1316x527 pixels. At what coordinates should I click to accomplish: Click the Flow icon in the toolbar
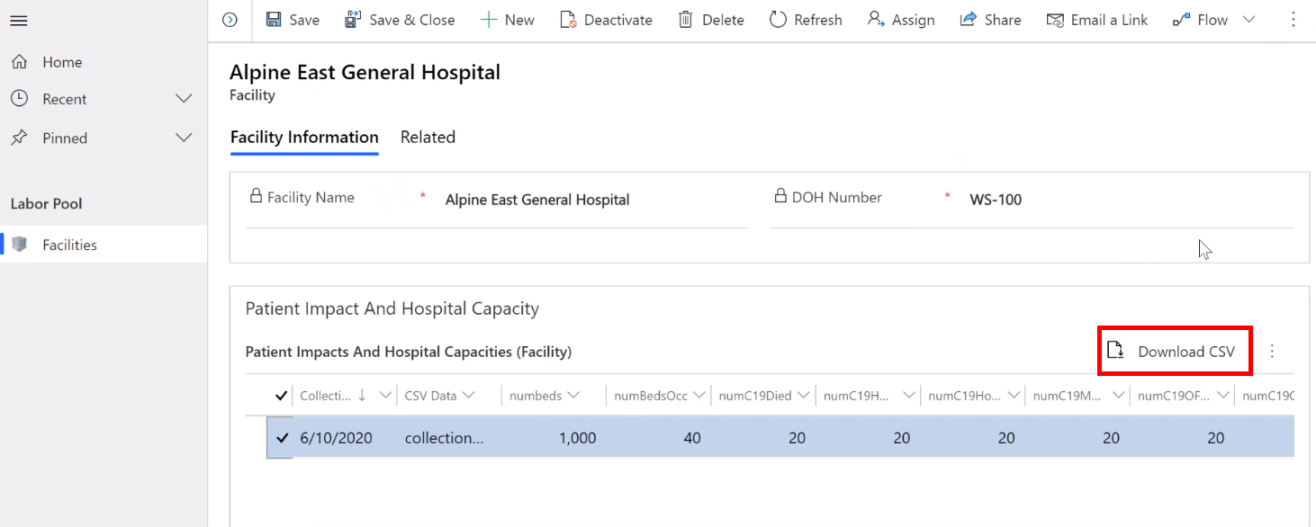tap(1181, 20)
